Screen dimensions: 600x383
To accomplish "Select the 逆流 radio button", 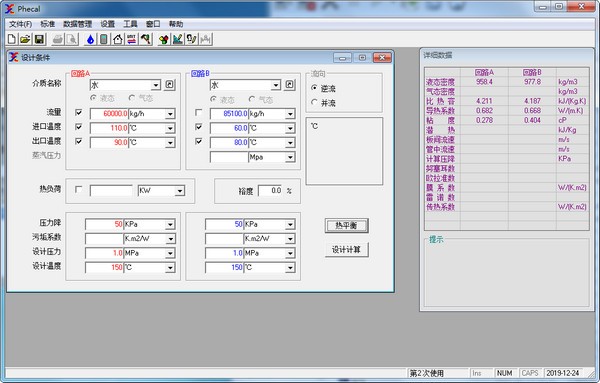I will click(315, 88).
